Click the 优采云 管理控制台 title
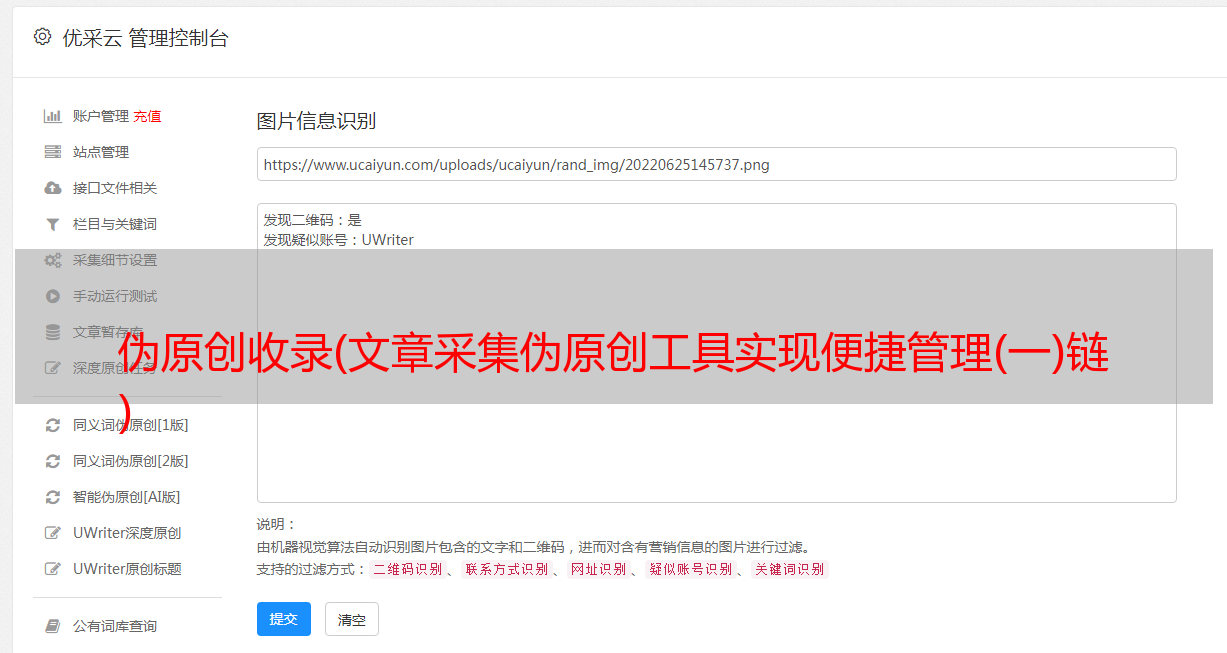Screen dimensions: 1227x653 pos(145,38)
